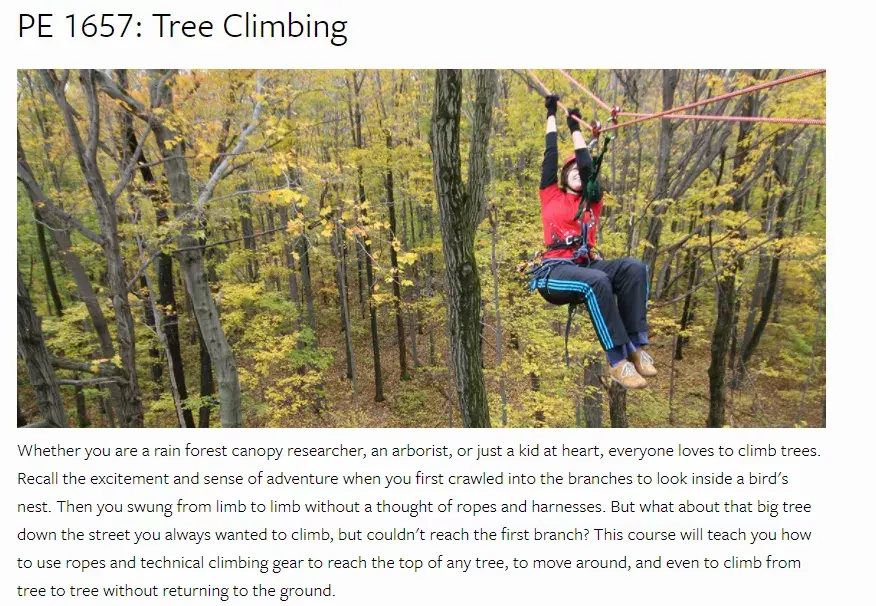
Task: Click the "PE 1657: Tree Climbing" heading
Action: click(182, 27)
